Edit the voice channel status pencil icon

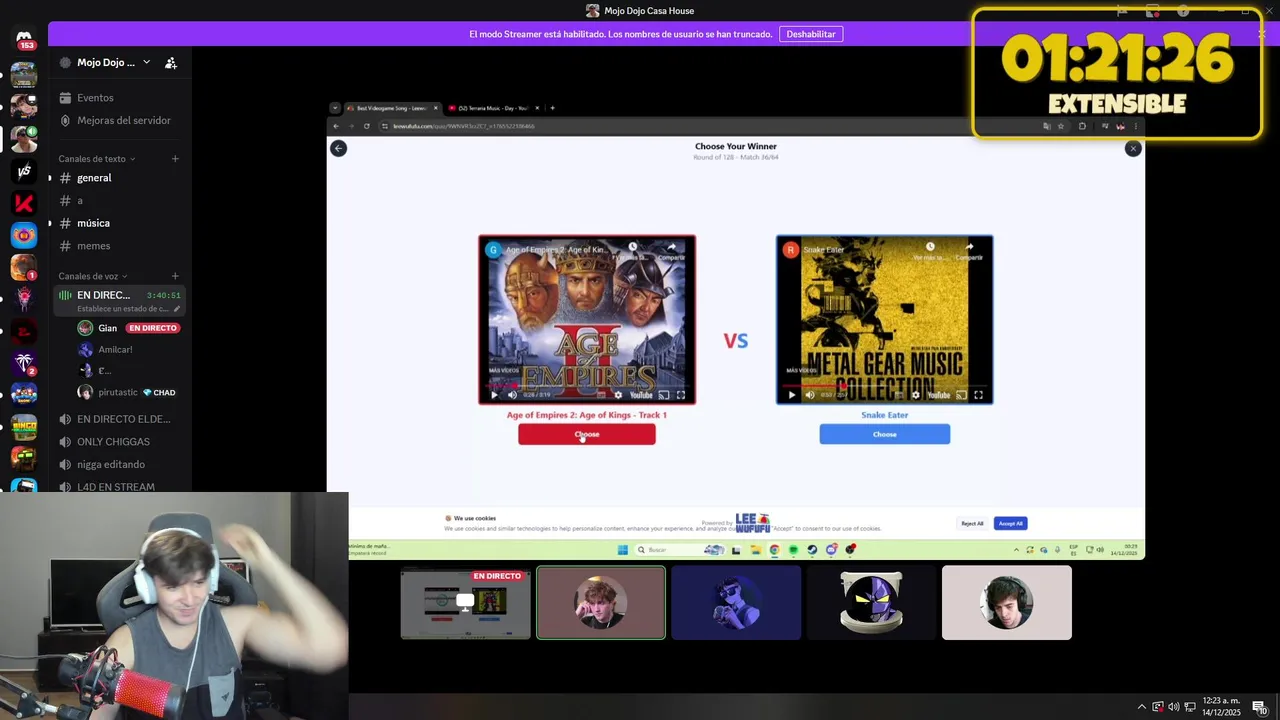tap(177, 309)
